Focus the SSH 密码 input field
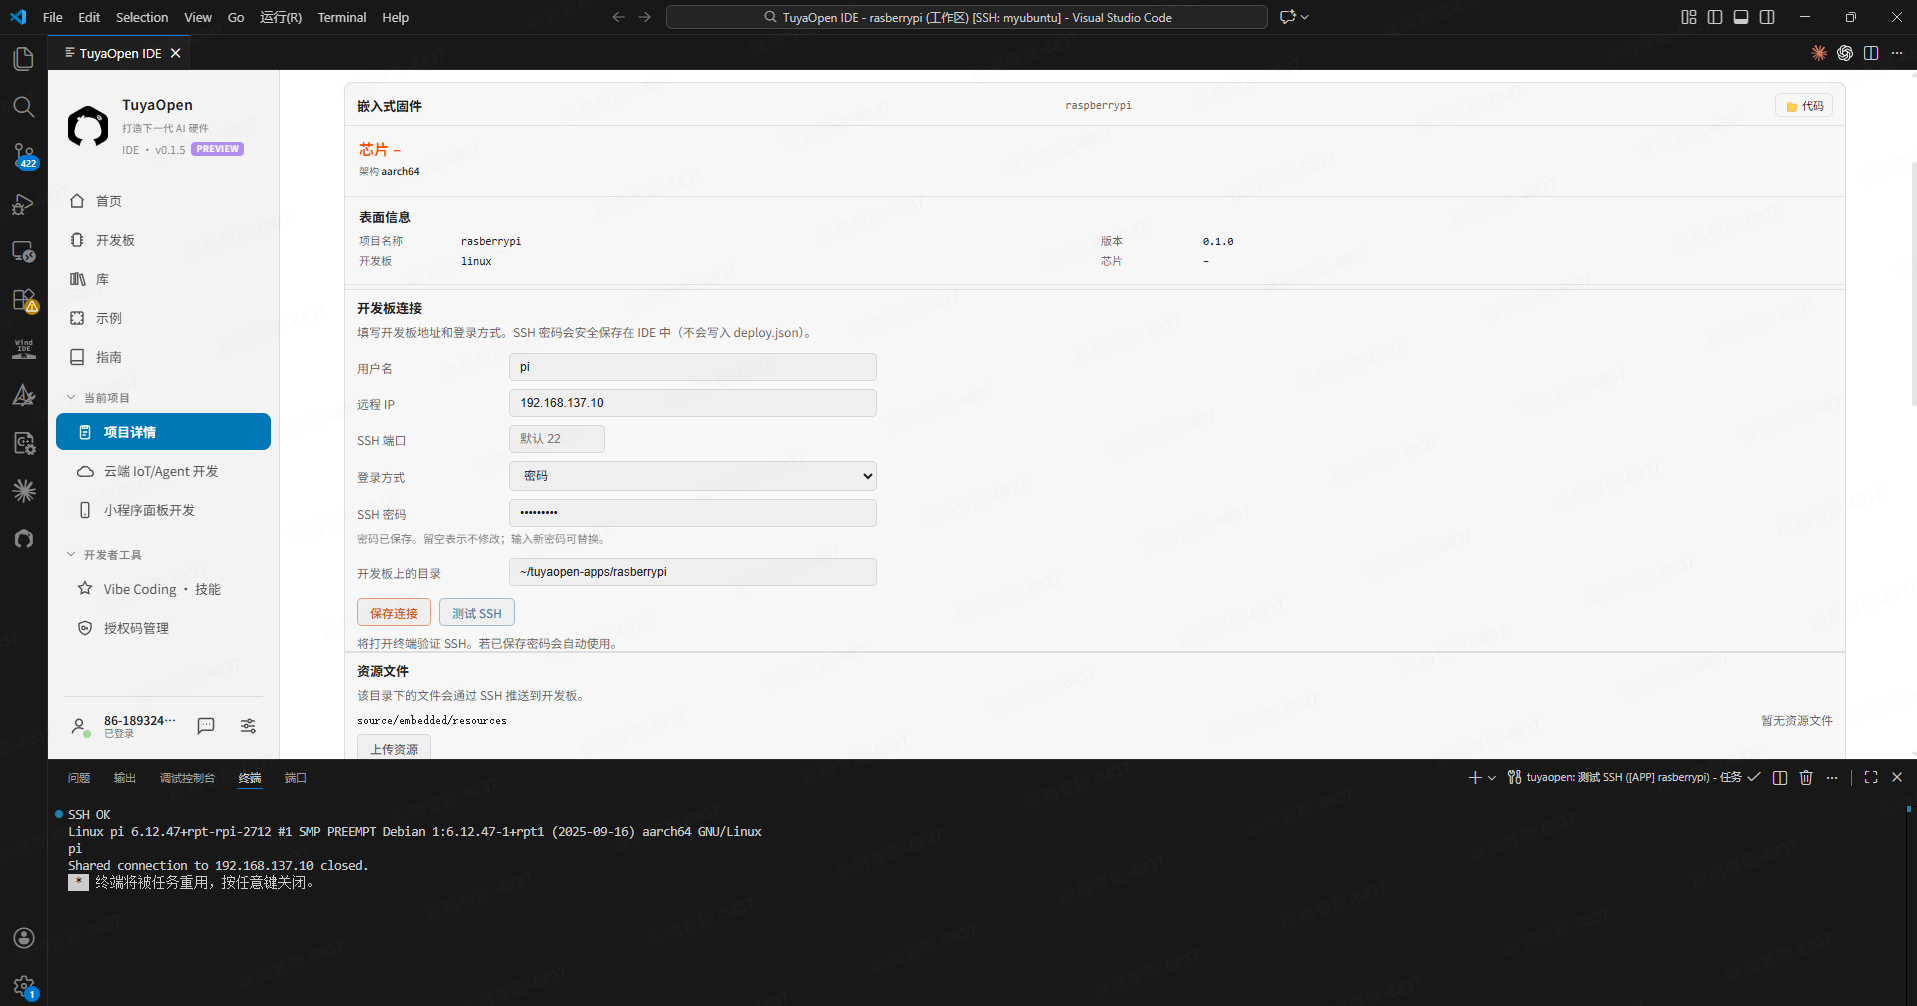The width and height of the screenshot is (1917, 1006). pos(693,513)
